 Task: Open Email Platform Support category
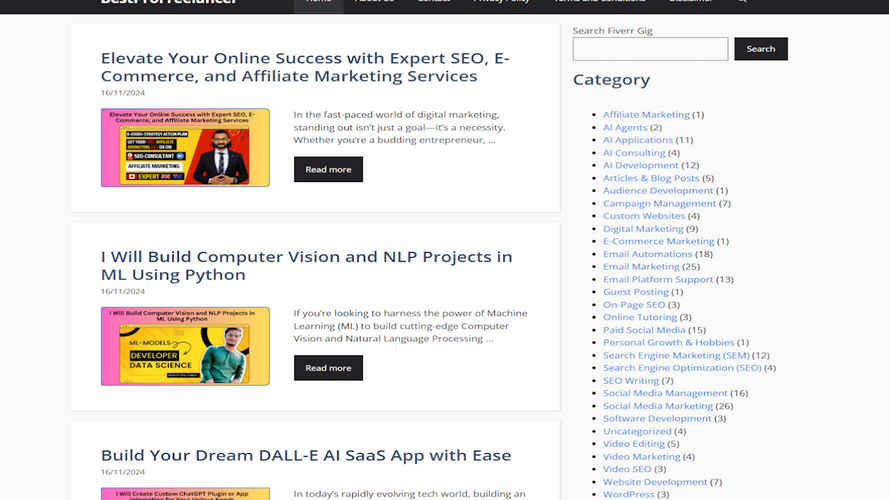[x=658, y=279]
